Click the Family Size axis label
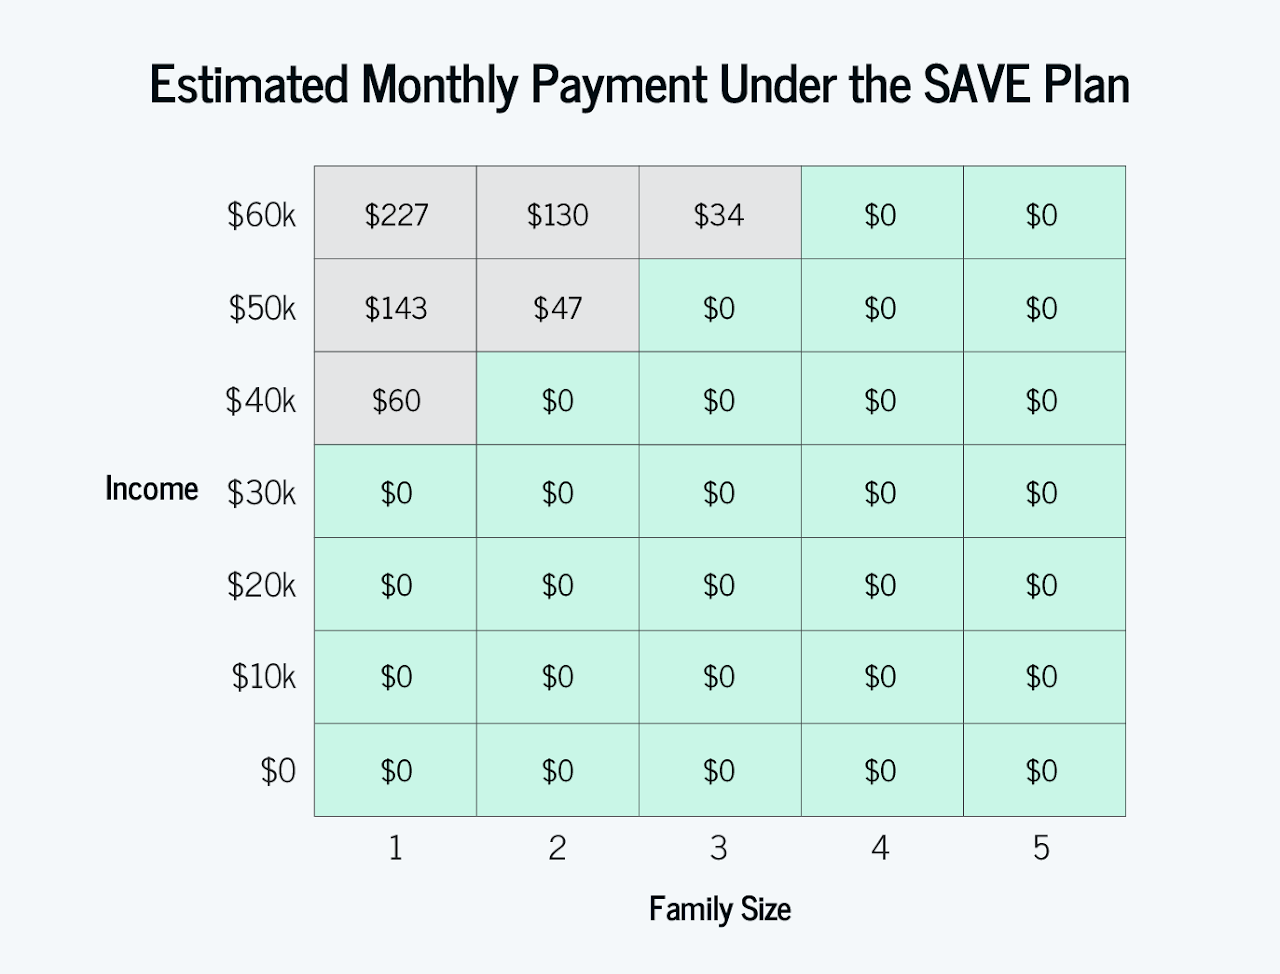 tap(720, 909)
